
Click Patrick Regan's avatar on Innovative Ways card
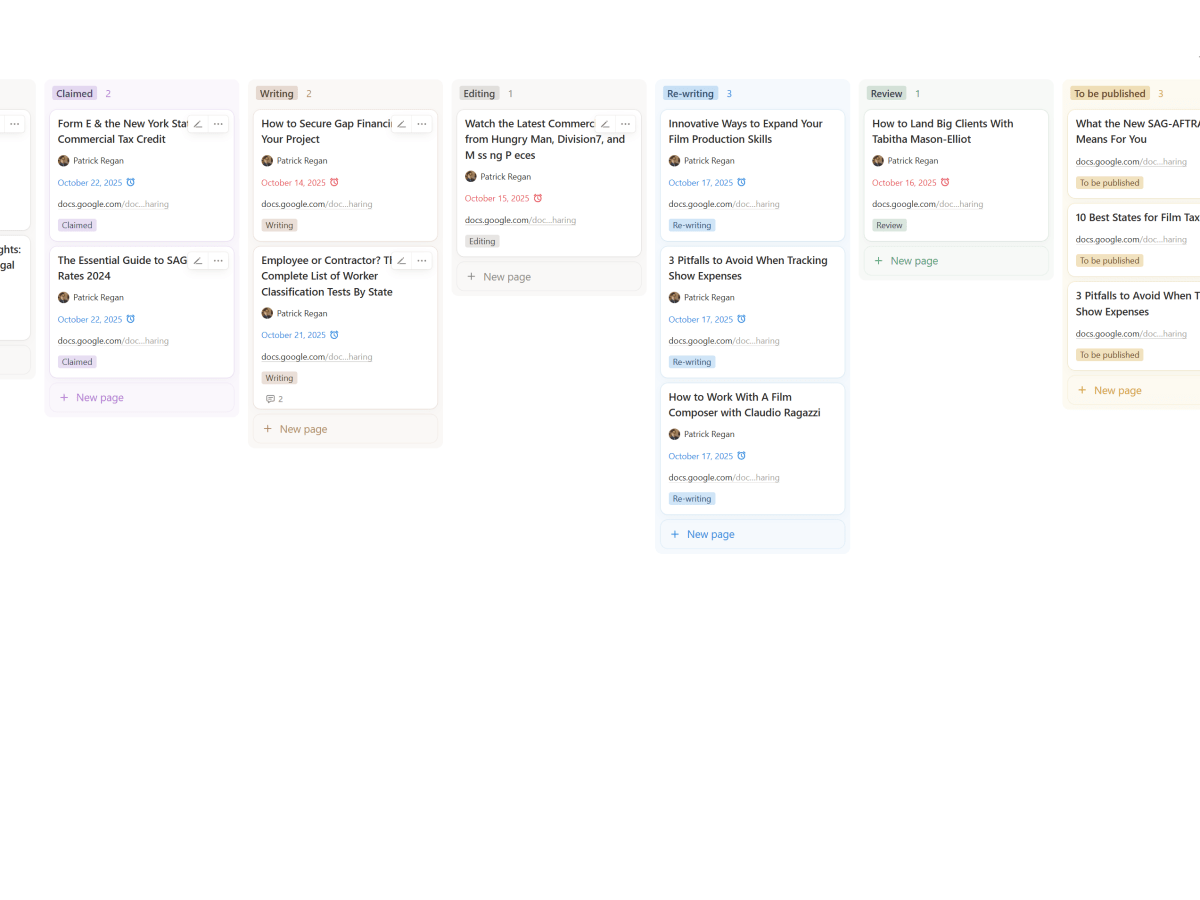click(673, 160)
